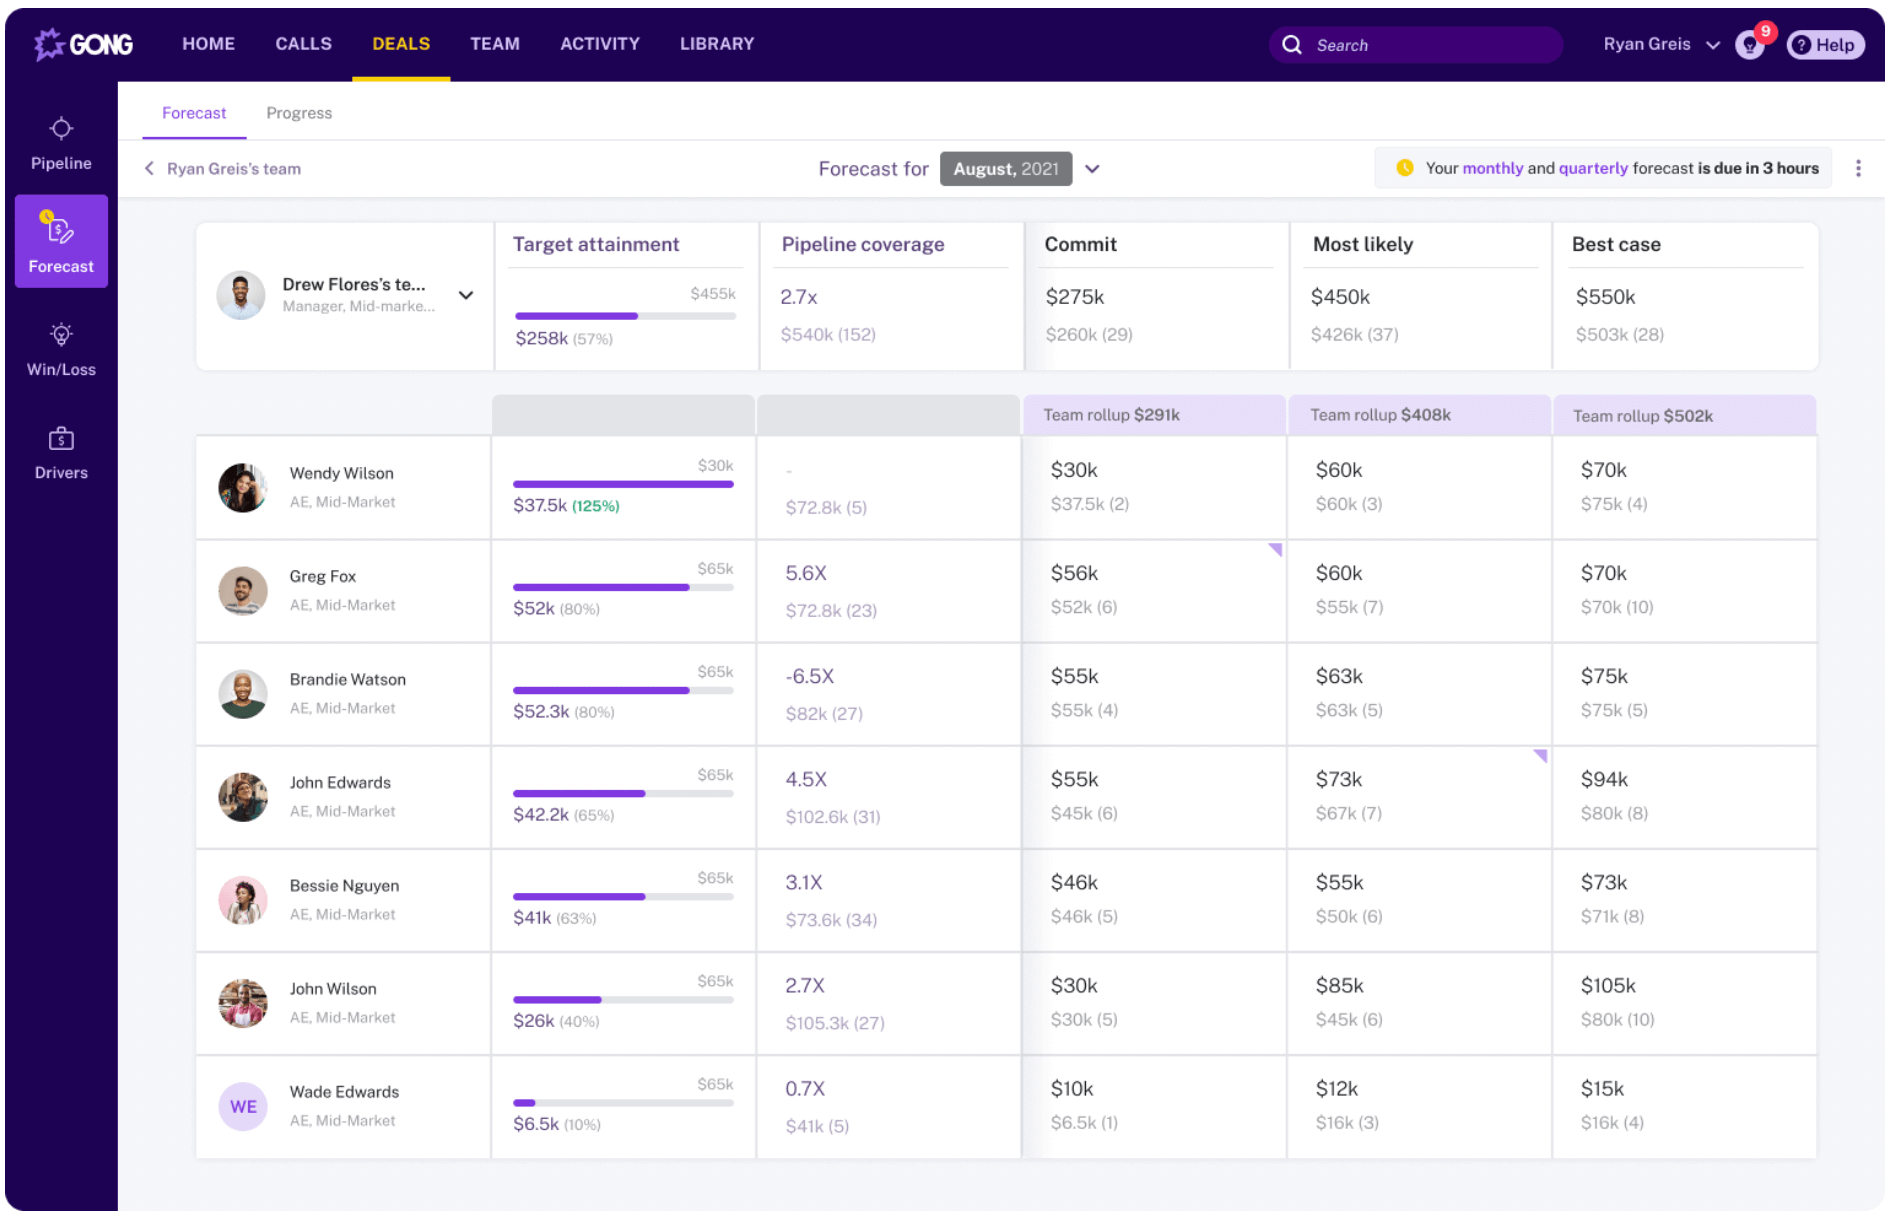1896x1228 pixels.
Task: Switch to the Progress tab
Action: coord(298,112)
